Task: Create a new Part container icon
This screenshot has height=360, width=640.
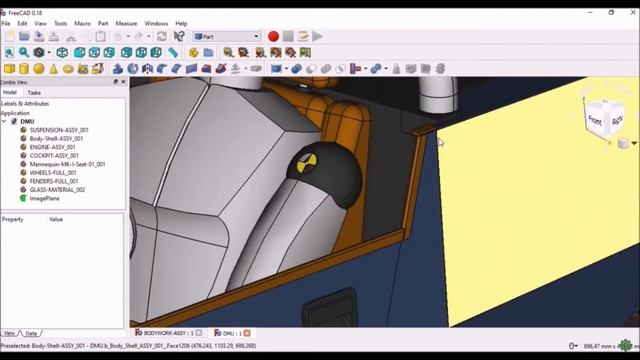Action: pos(193,53)
